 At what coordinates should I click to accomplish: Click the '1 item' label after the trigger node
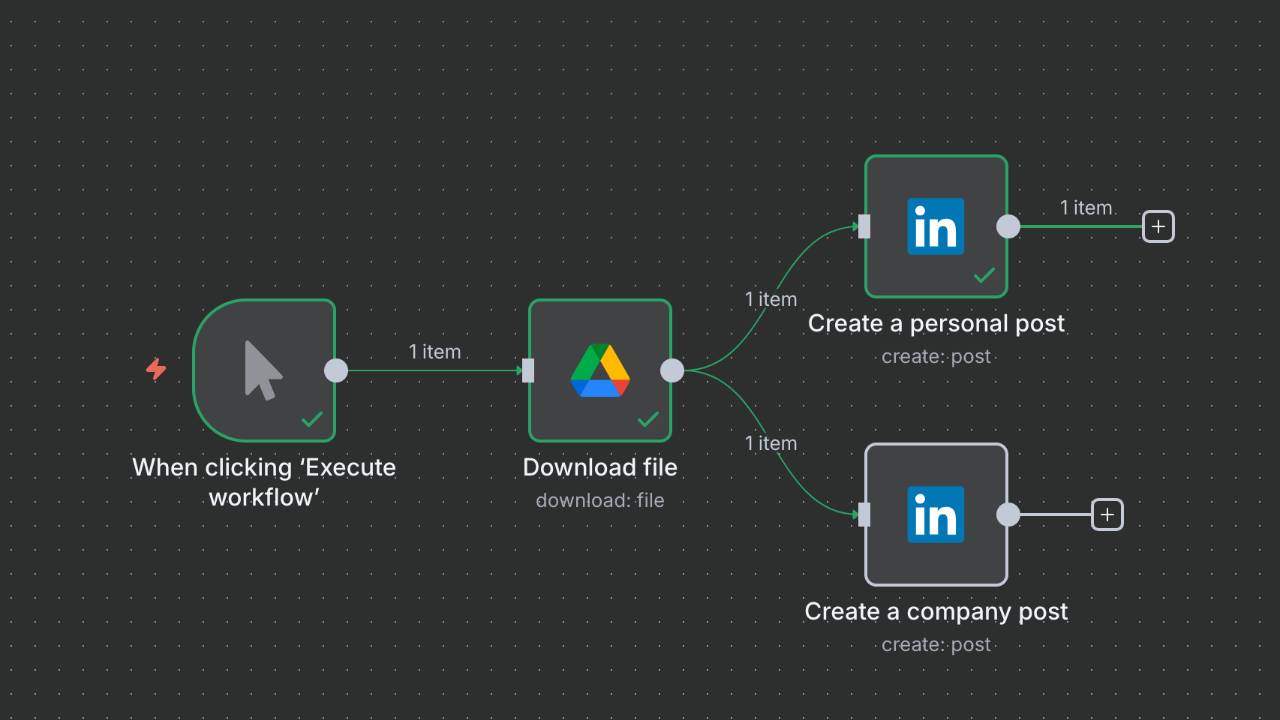click(x=435, y=351)
